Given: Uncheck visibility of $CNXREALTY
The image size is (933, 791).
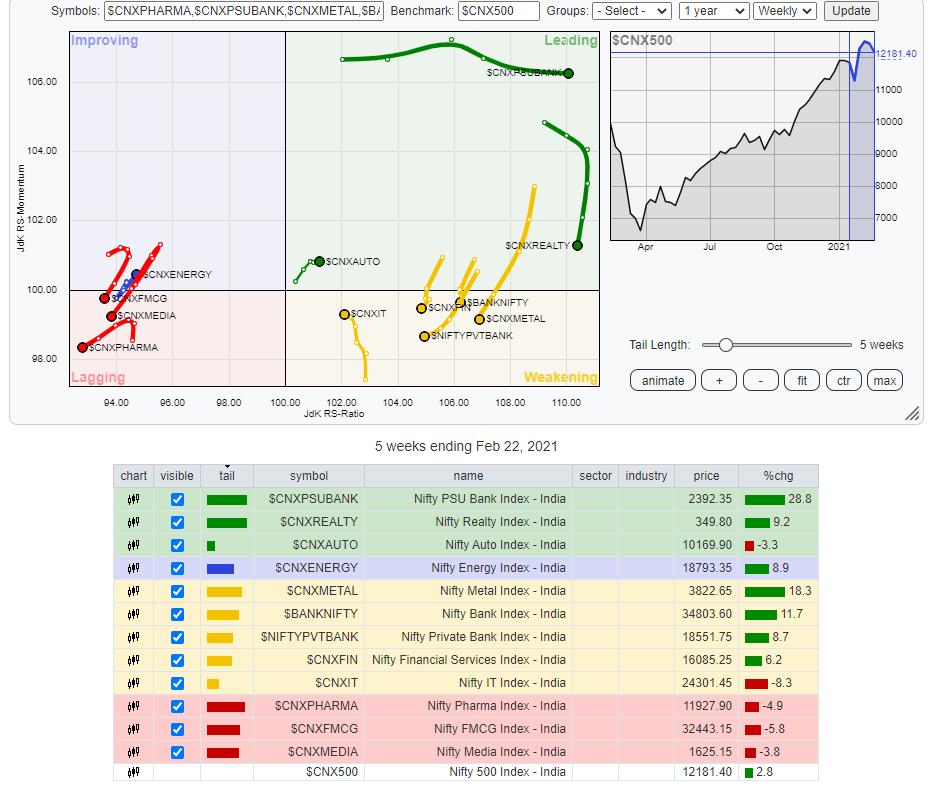Looking at the screenshot, I should pyautogui.click(x=177, y=522).
